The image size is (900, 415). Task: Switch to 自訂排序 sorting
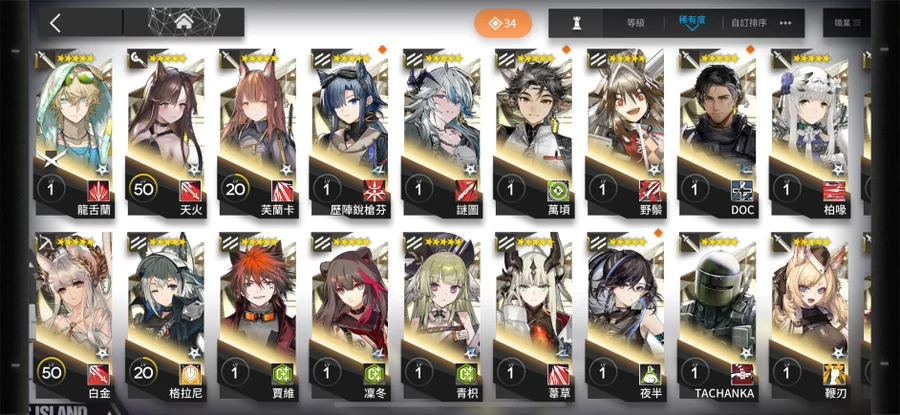coord(748,24)
